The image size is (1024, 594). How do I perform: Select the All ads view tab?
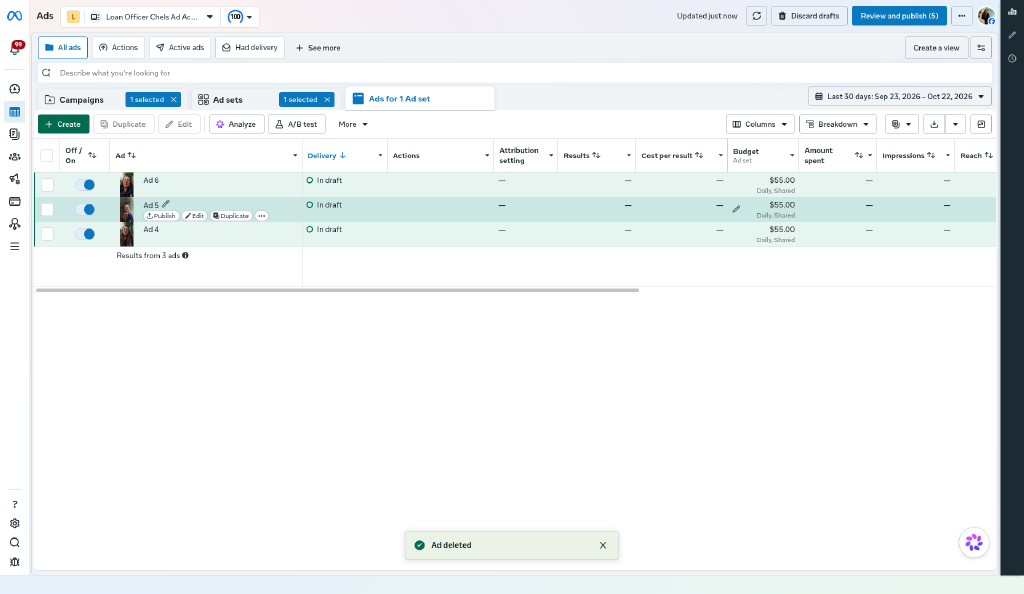(63, 48)
